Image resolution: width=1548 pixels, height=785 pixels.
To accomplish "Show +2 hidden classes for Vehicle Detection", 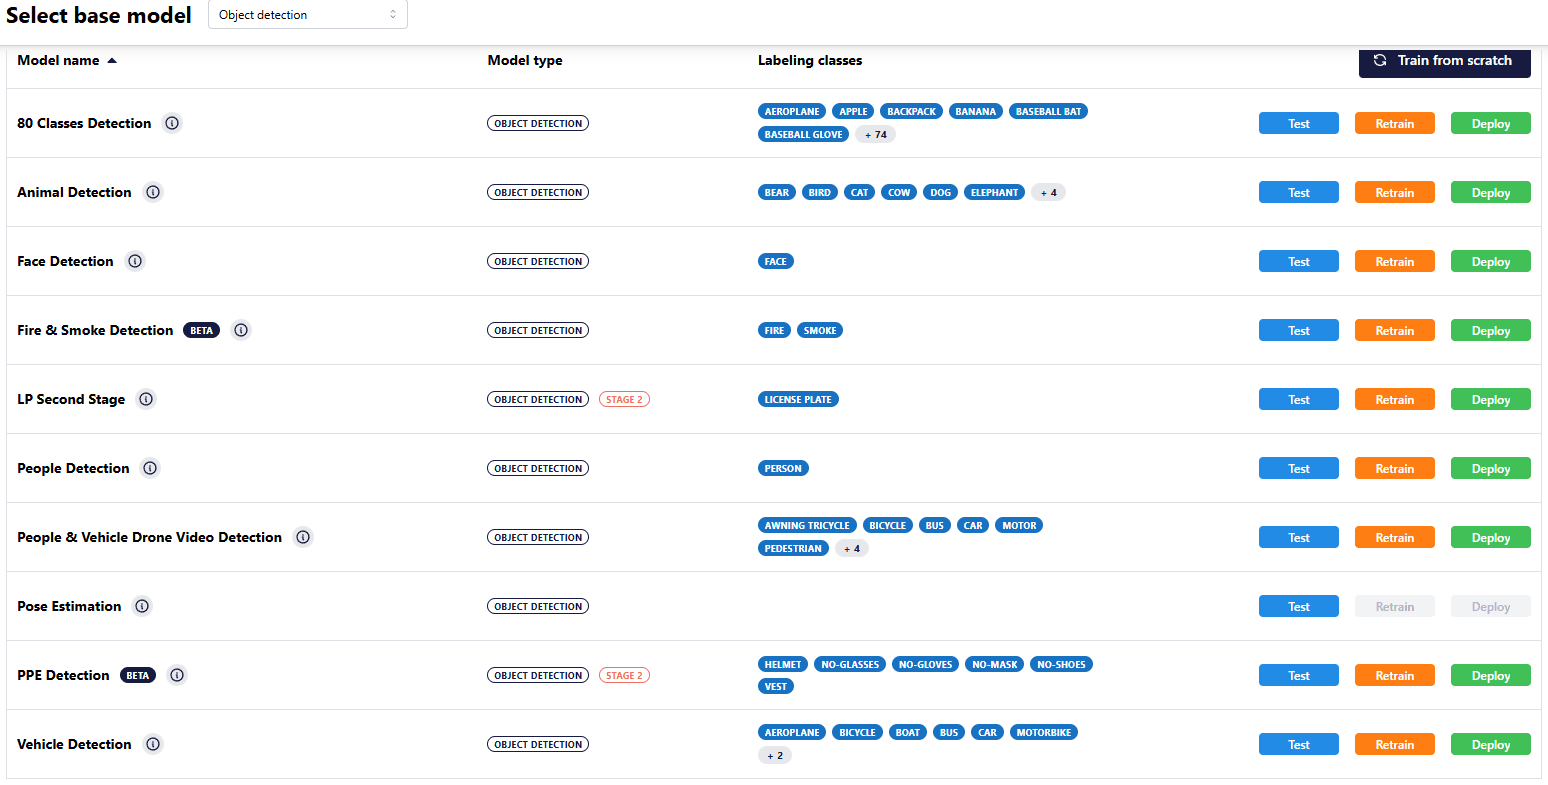I will (x=775, y=755).
